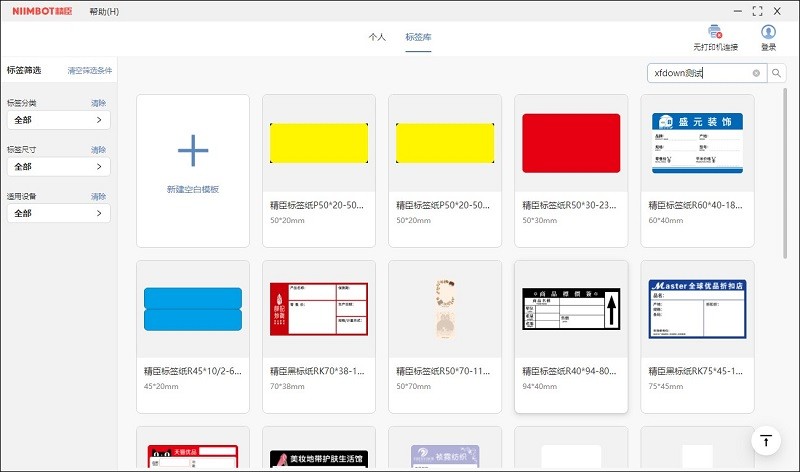Screen dimensions: 800x472
Task: Clear the search text with the x icon
Action: (x=756, y=73)
